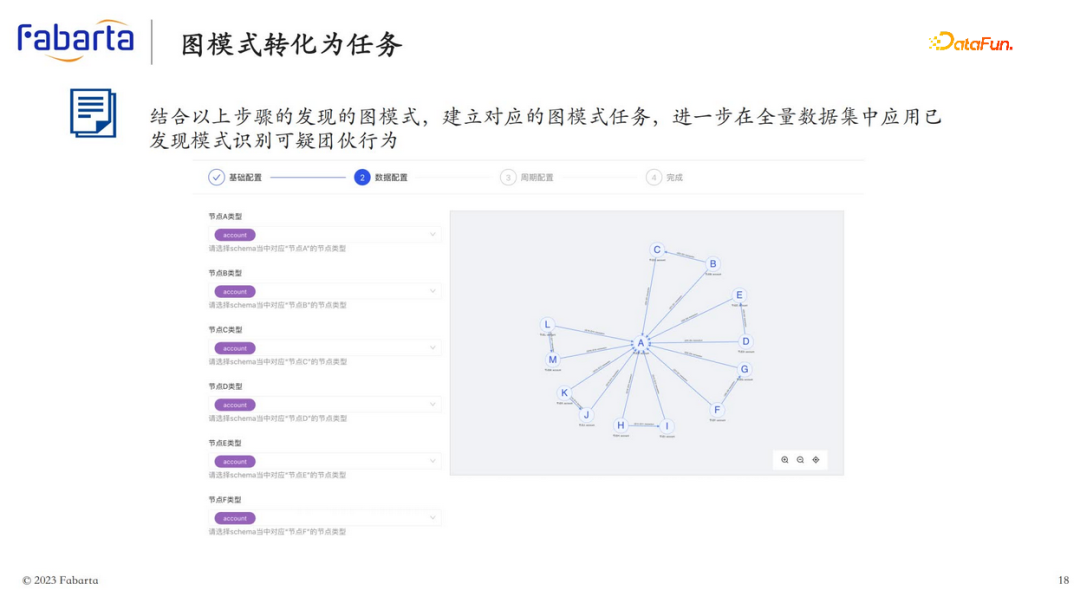Click the Fabarta logo
This screenshot has width=1080, height=590.
tap(75, 40)
